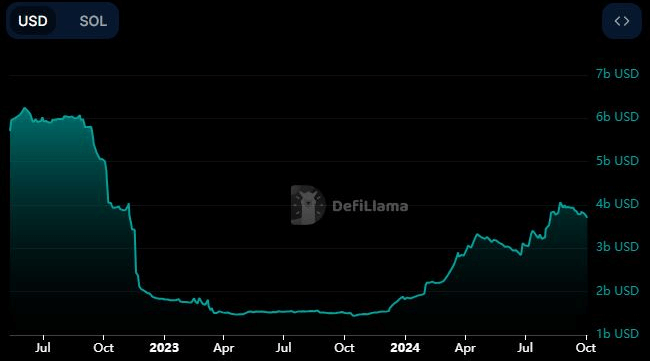Open the embed code icon button
This screenshot has width=650, height=361.
click(622, 21)
